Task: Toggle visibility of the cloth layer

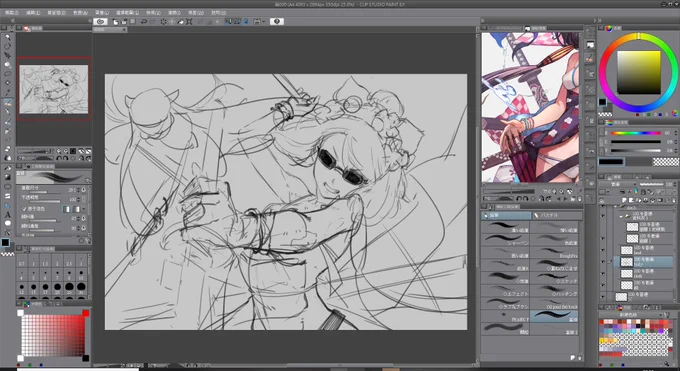Action: pyautogui.click(x=603, y=273)
